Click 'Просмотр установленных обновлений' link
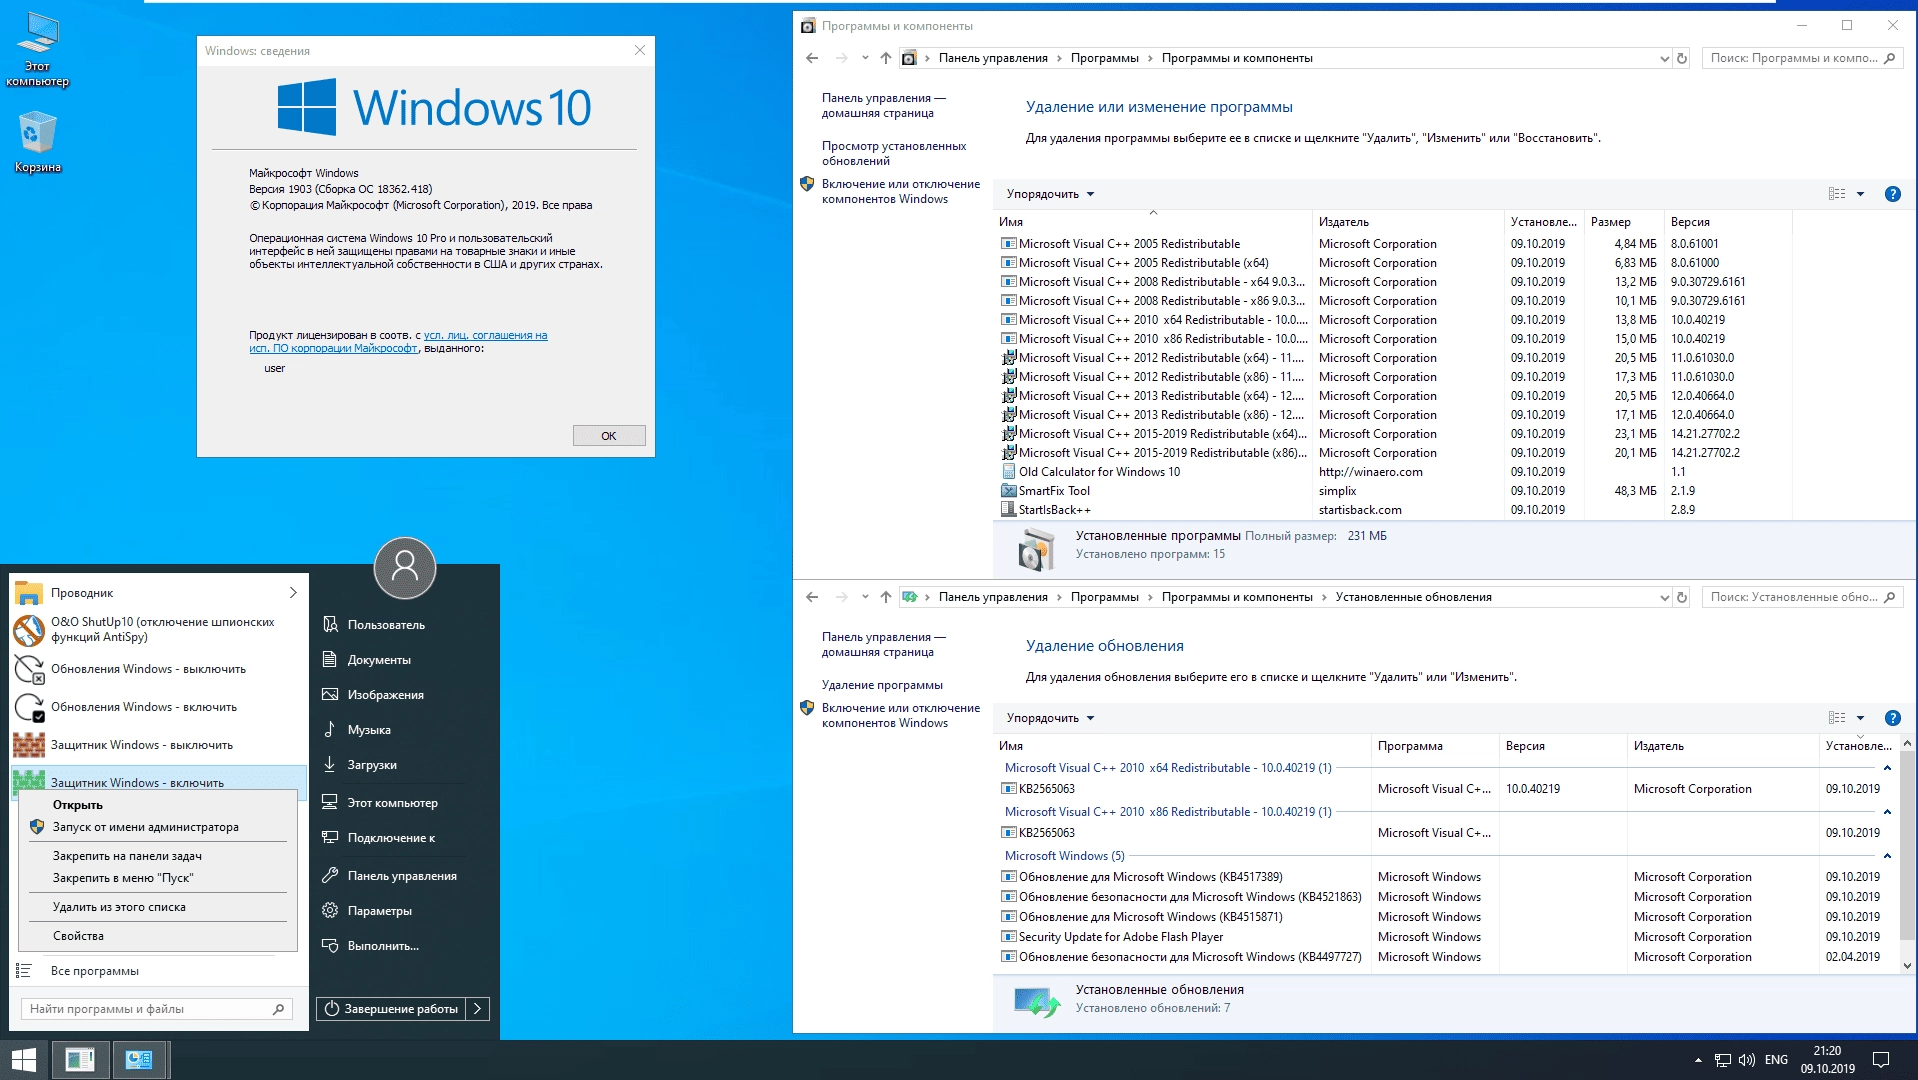 click(894, 153)
